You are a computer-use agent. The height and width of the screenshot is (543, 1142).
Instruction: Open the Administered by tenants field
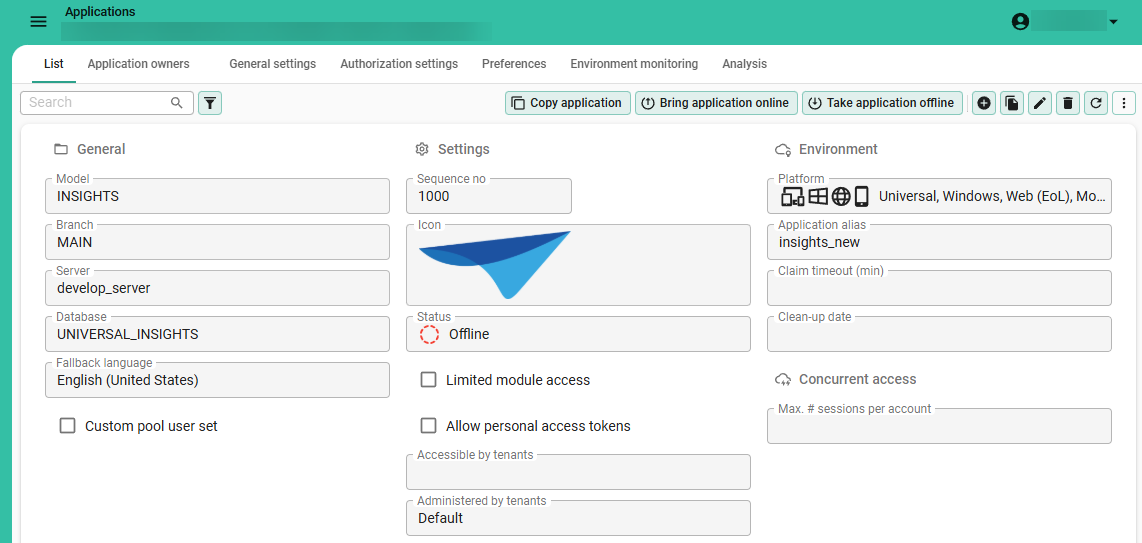pos(578,518)
